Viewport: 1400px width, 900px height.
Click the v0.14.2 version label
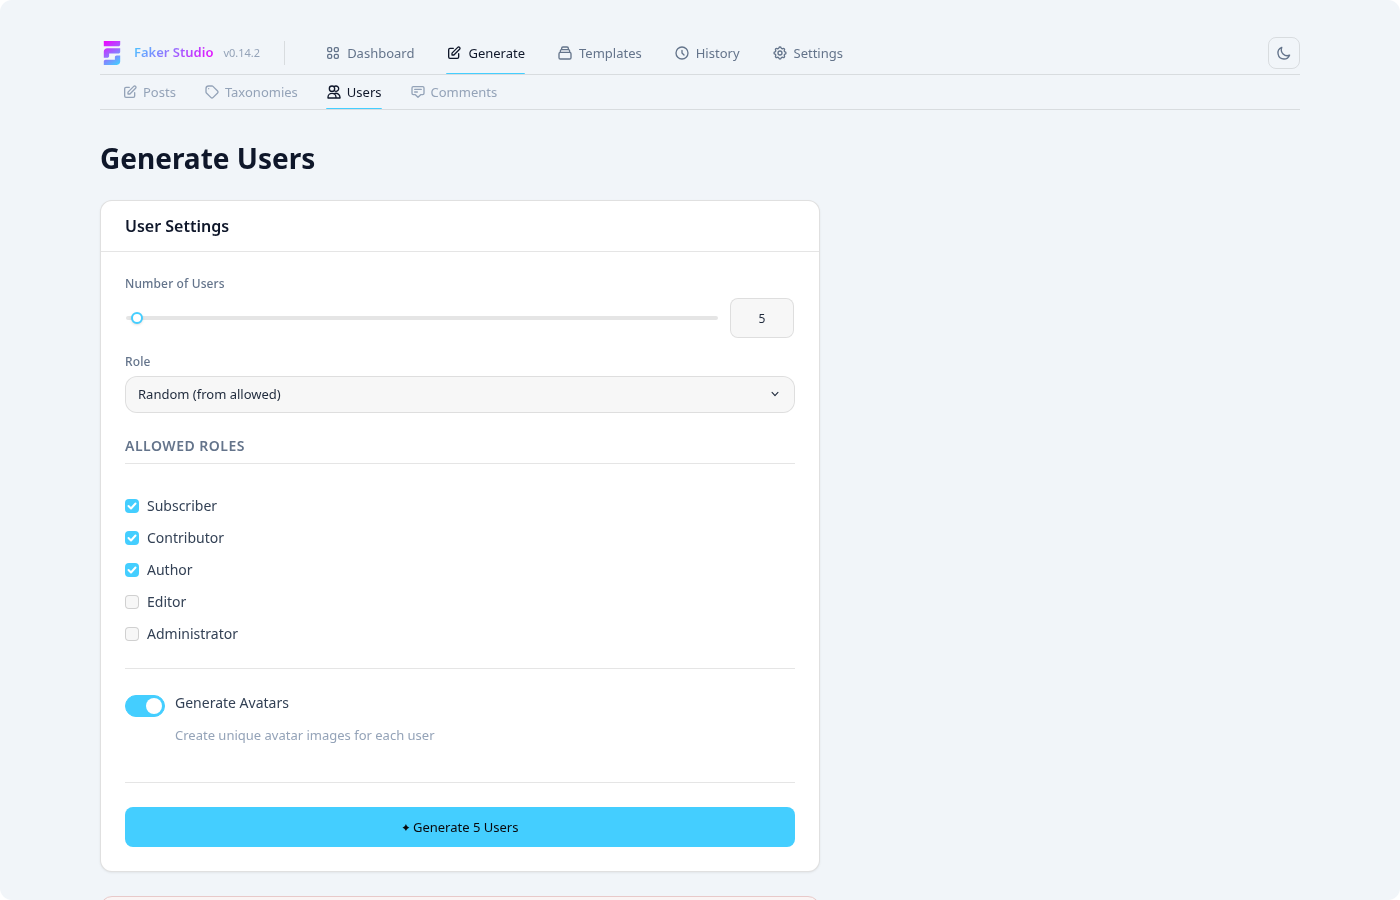coord(242,53)
